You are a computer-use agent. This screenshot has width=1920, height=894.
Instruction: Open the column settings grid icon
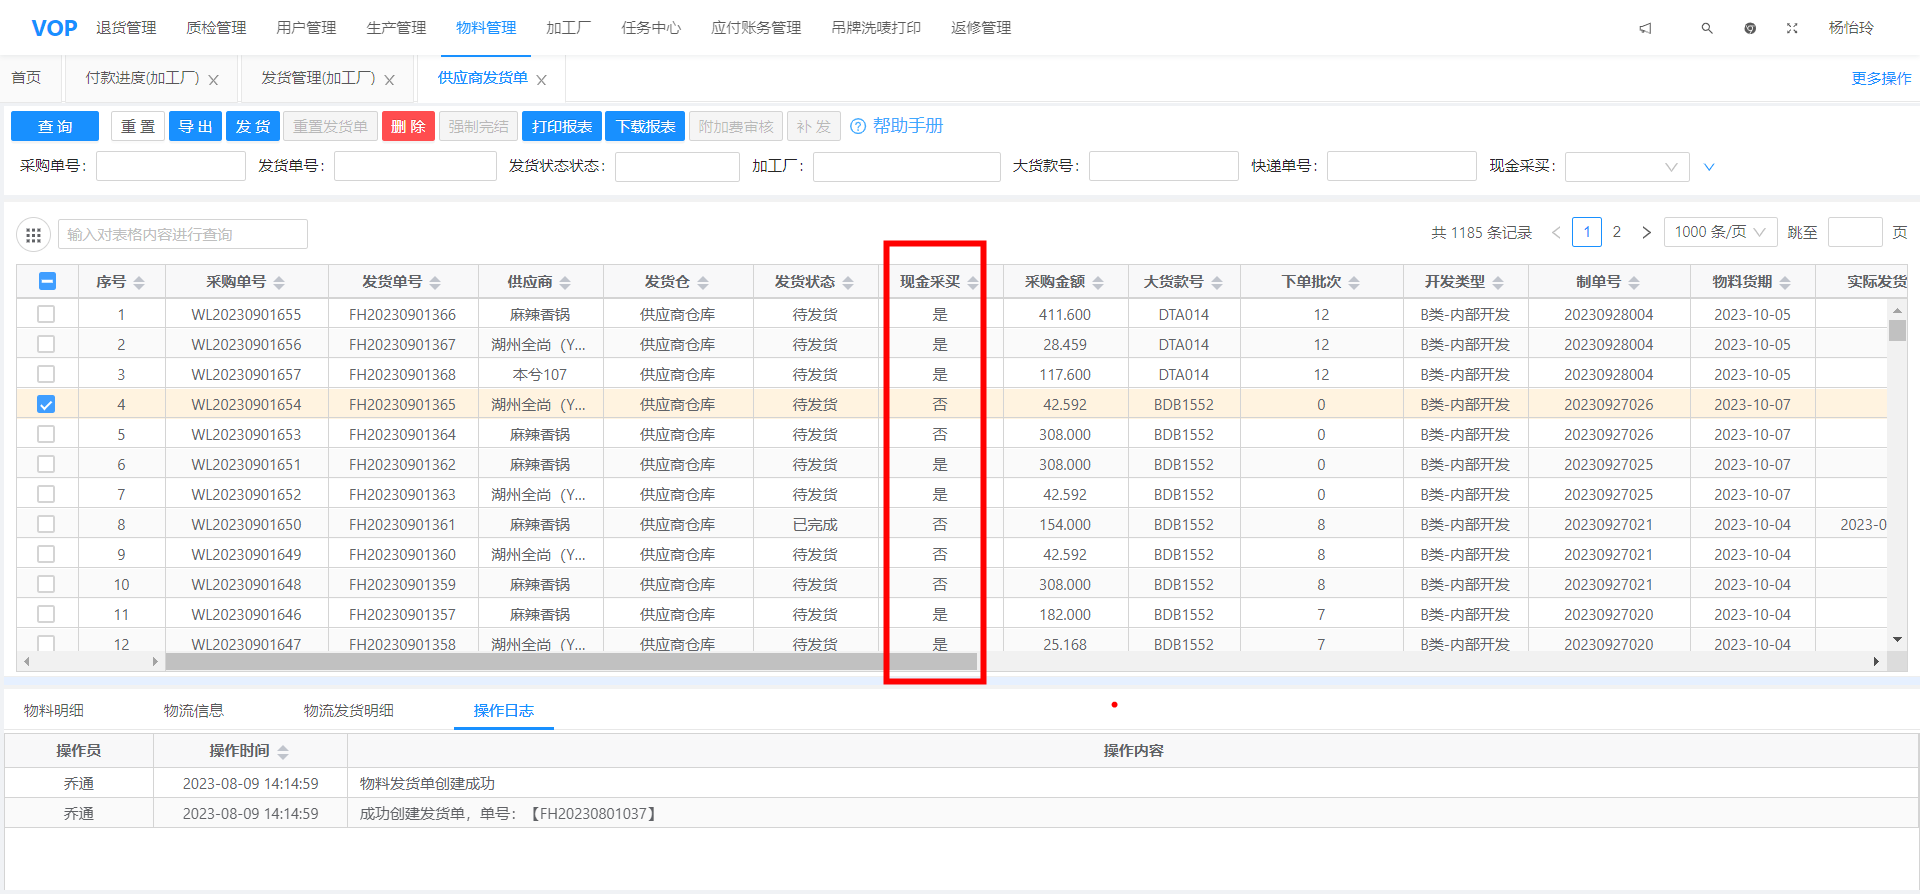(33, 235)
